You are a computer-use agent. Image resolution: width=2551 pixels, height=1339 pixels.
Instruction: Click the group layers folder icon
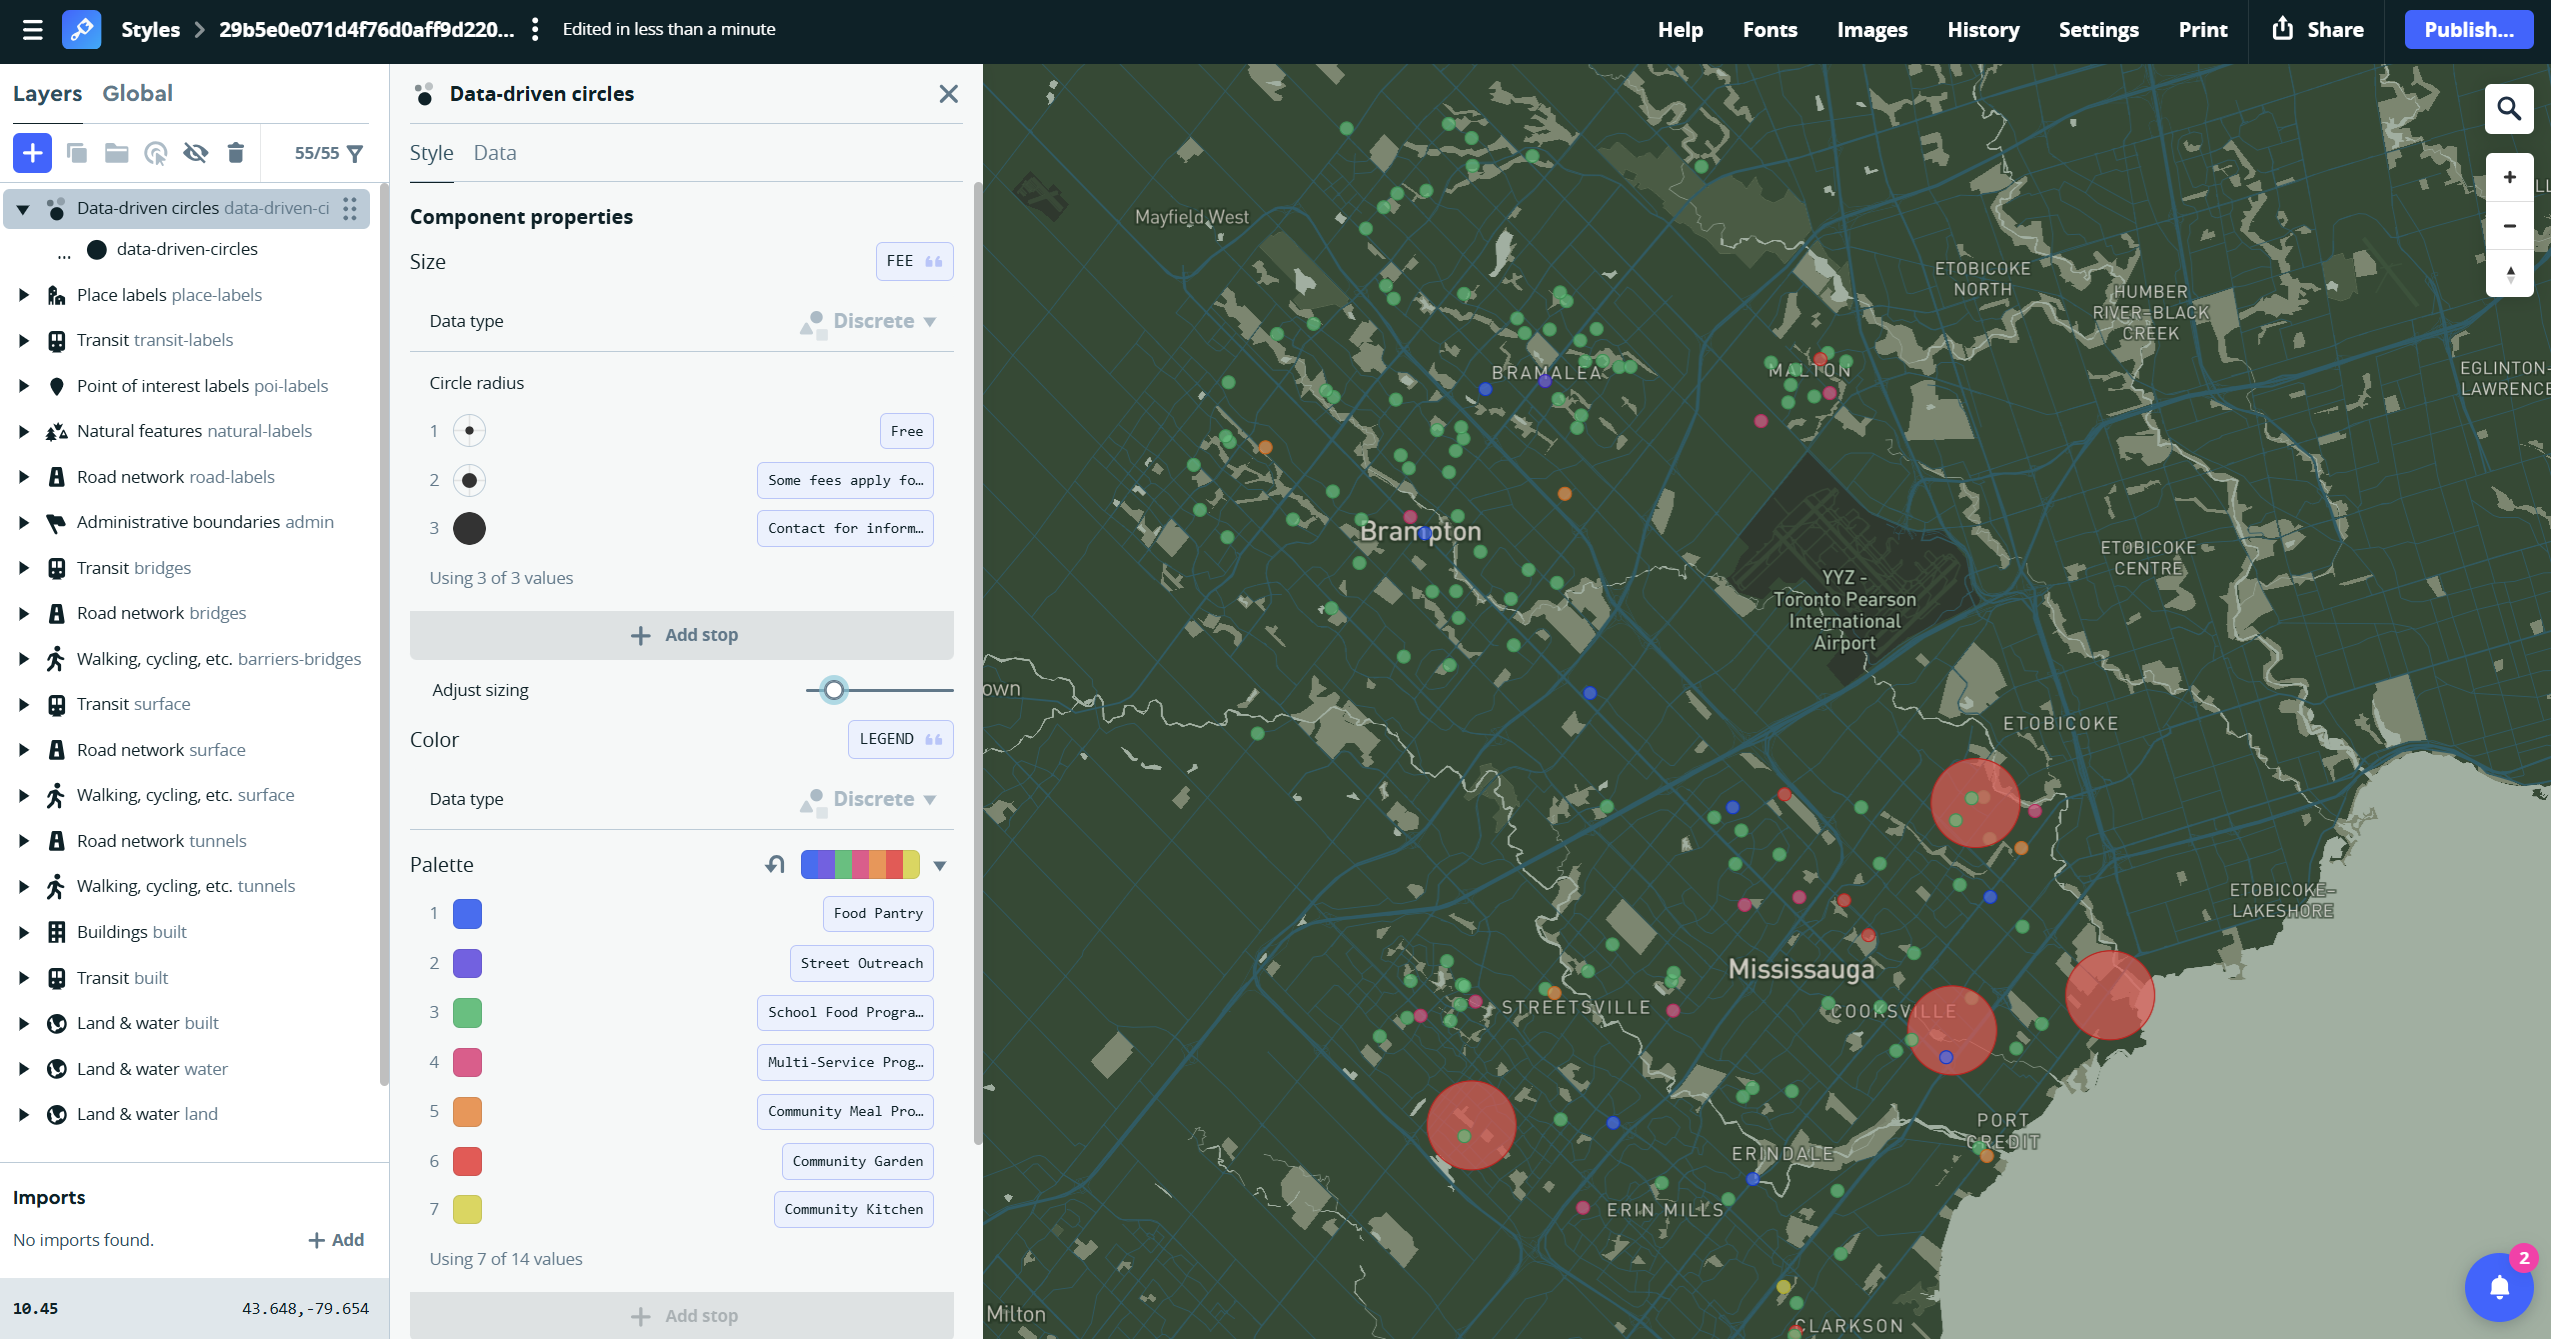[x=117, y=153]
